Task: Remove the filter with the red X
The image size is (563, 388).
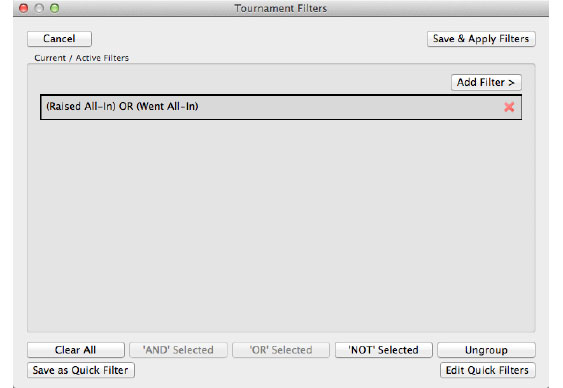Action: pos(509,107)
